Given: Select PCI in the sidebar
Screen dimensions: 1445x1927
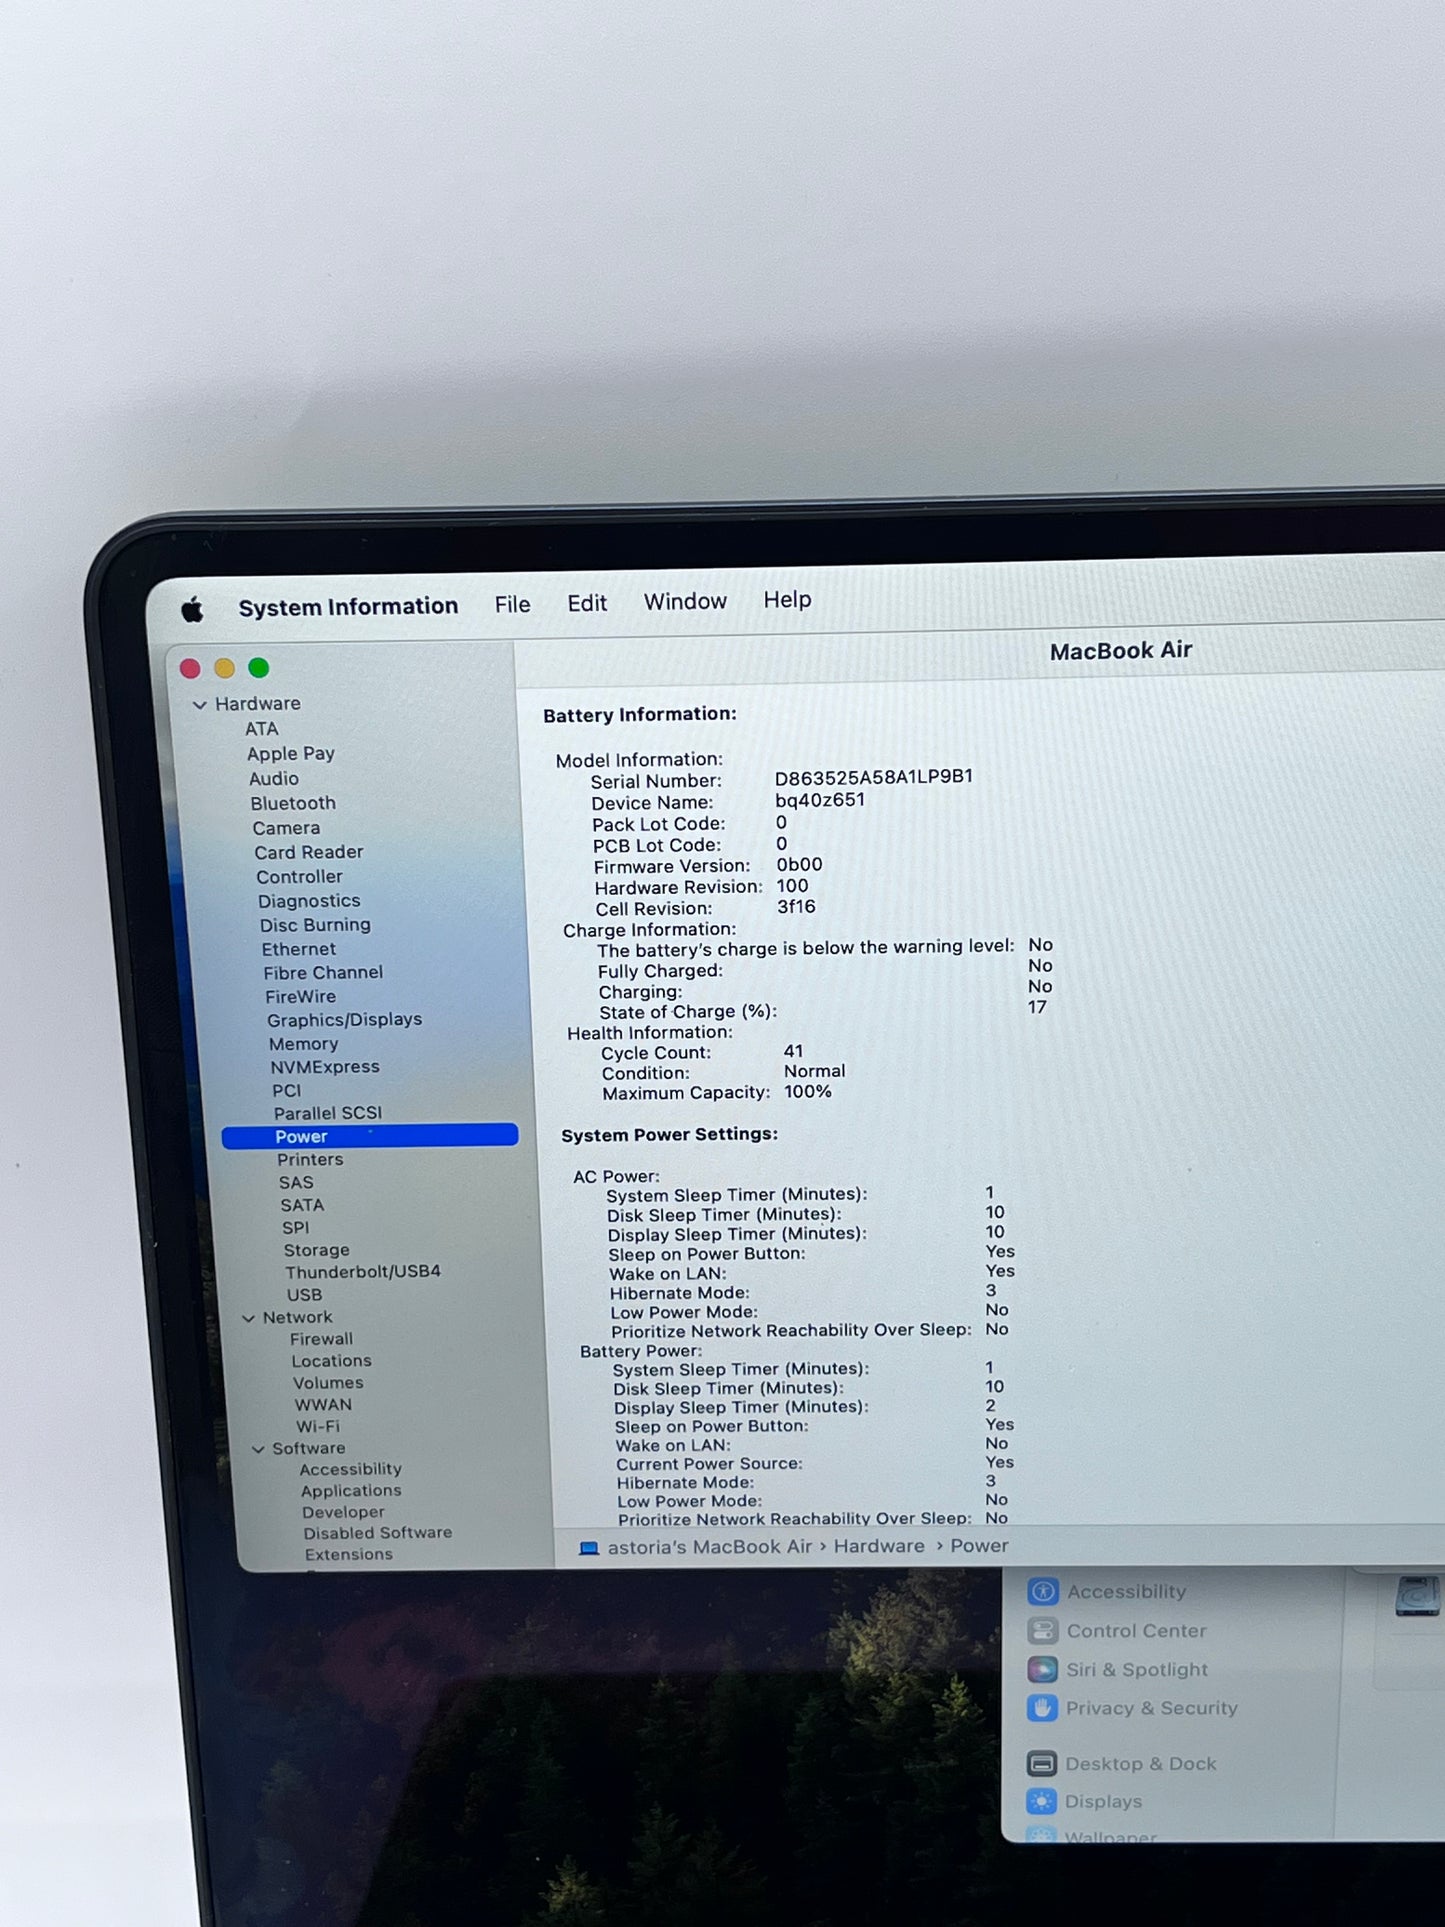Looking at the screenshot, I should click(286, 1091).
